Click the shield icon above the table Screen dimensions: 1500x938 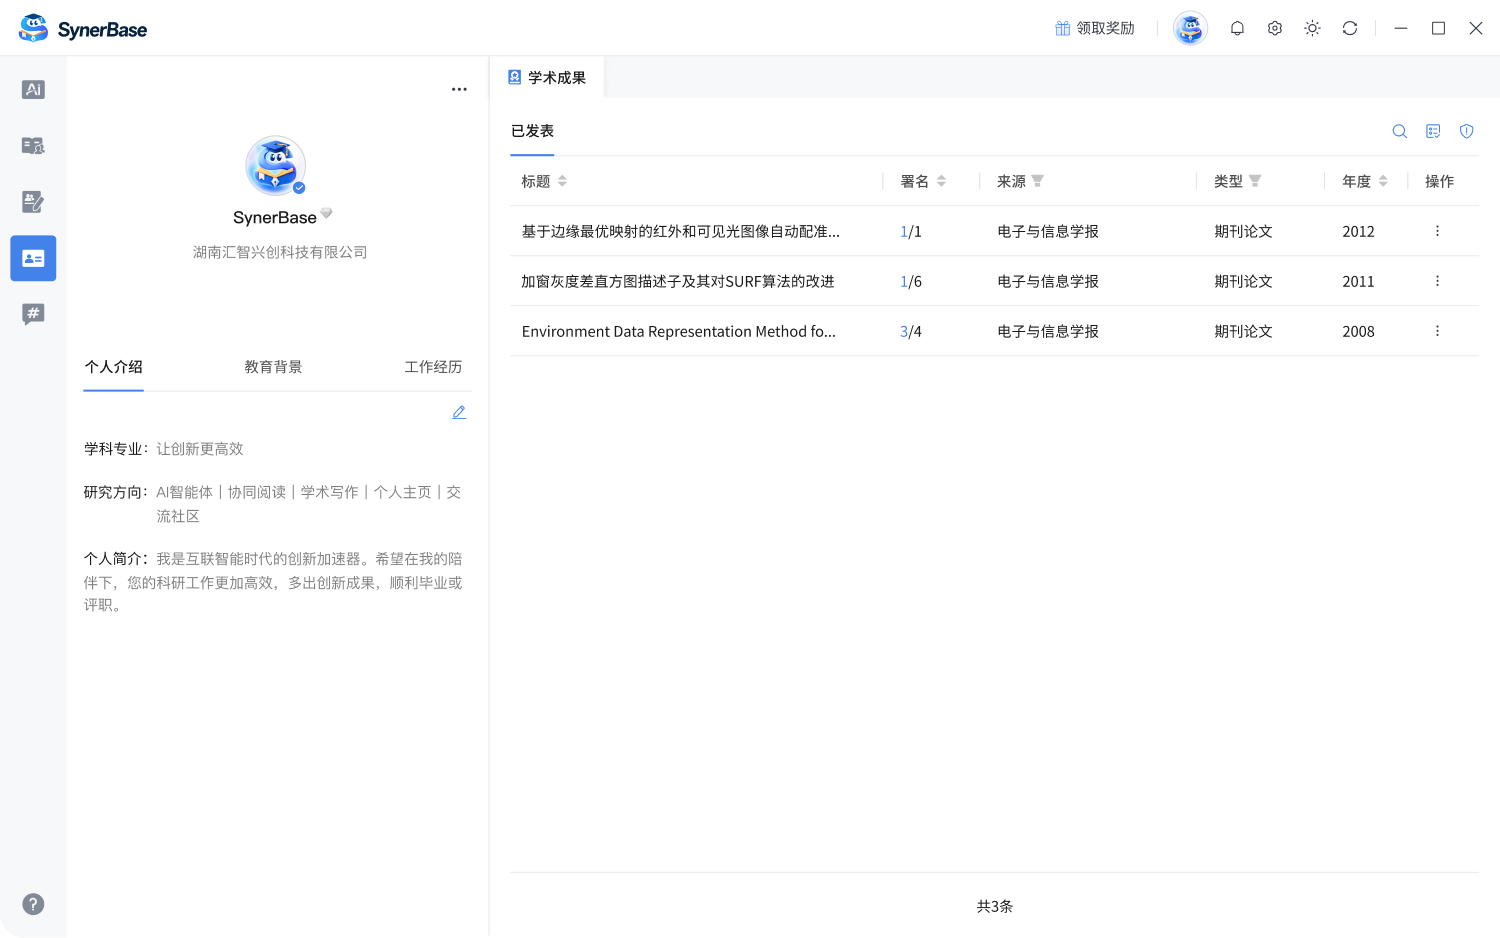point(1467,131)
